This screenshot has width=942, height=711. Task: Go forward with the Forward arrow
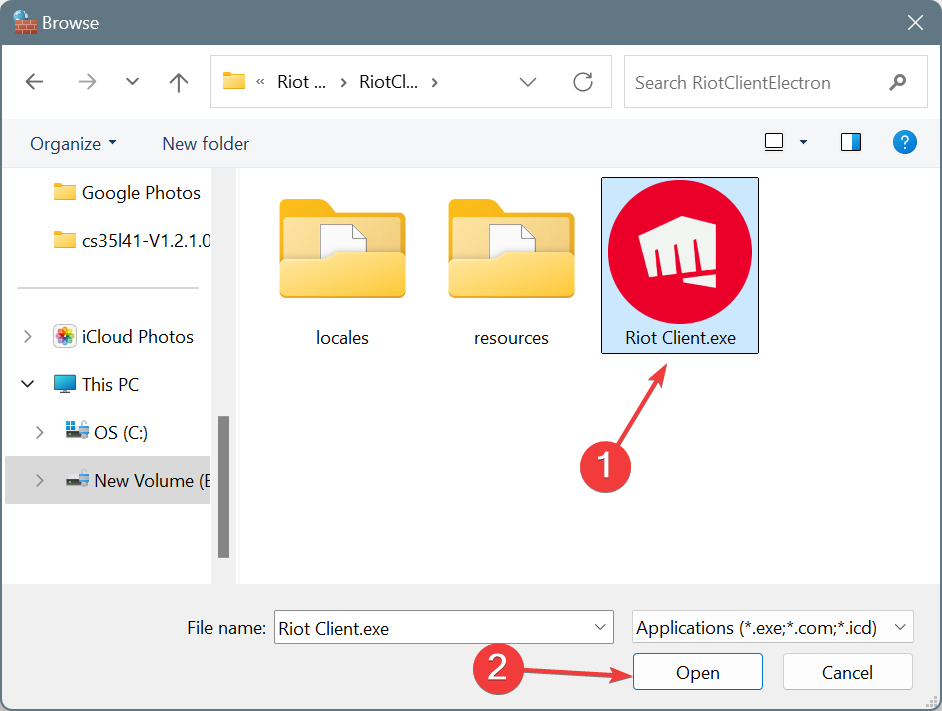pos(87,82)
